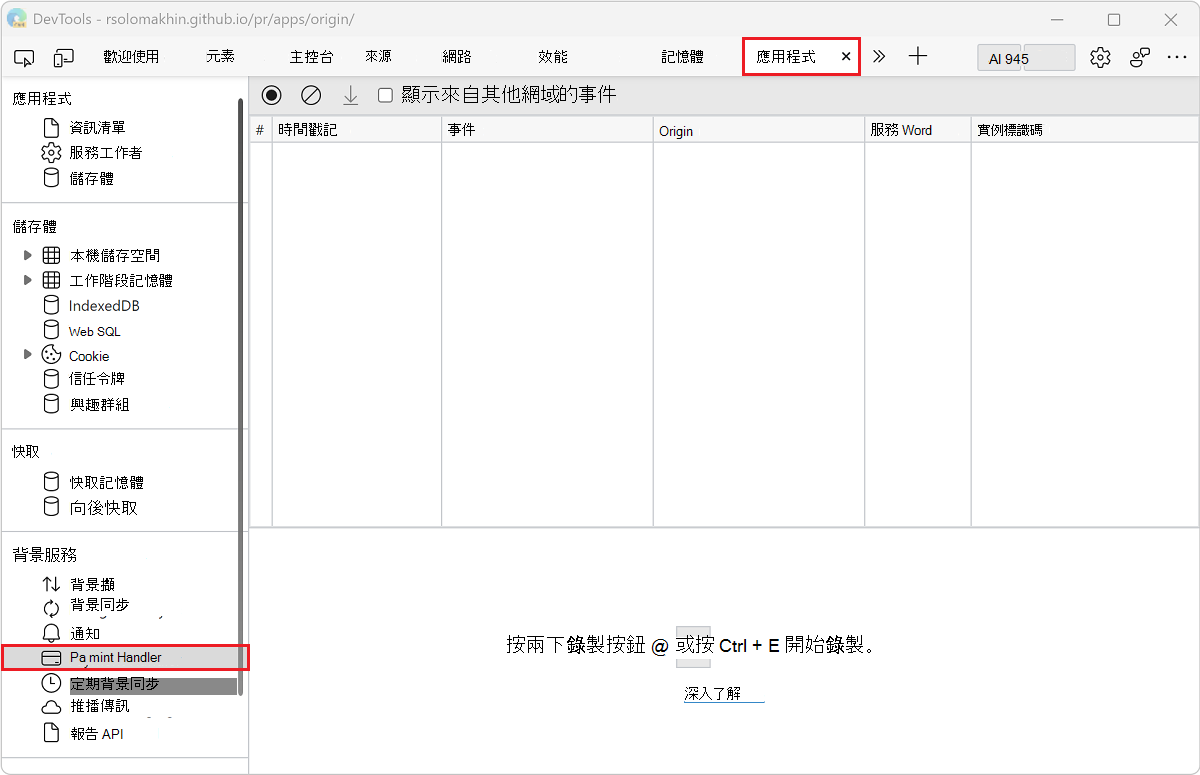
Task: Open the 來源 tab
Action: coord(378,57)
